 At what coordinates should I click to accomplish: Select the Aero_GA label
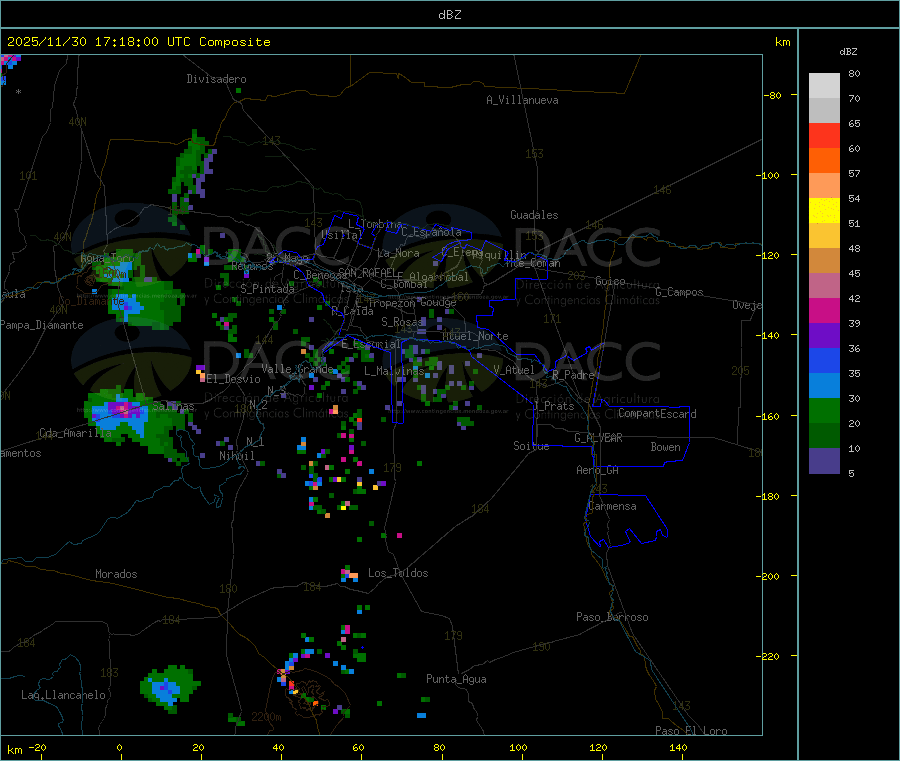click(598, 470)
